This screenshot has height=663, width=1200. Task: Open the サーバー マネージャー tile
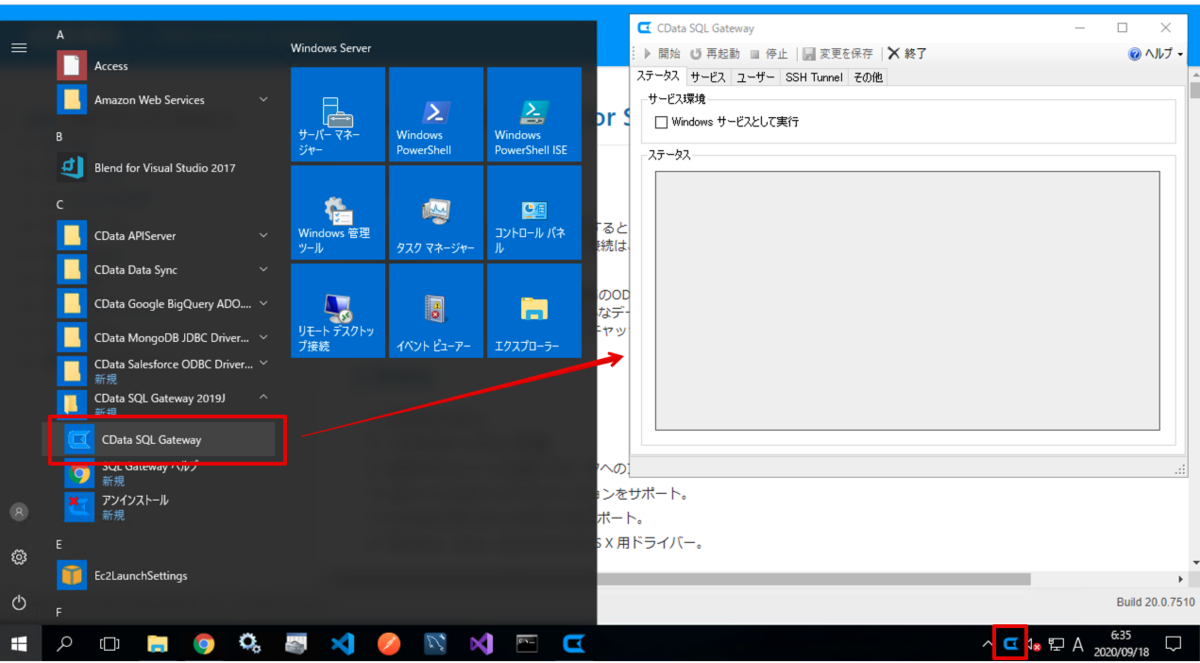pyautogui.click(x=338, y=113)
